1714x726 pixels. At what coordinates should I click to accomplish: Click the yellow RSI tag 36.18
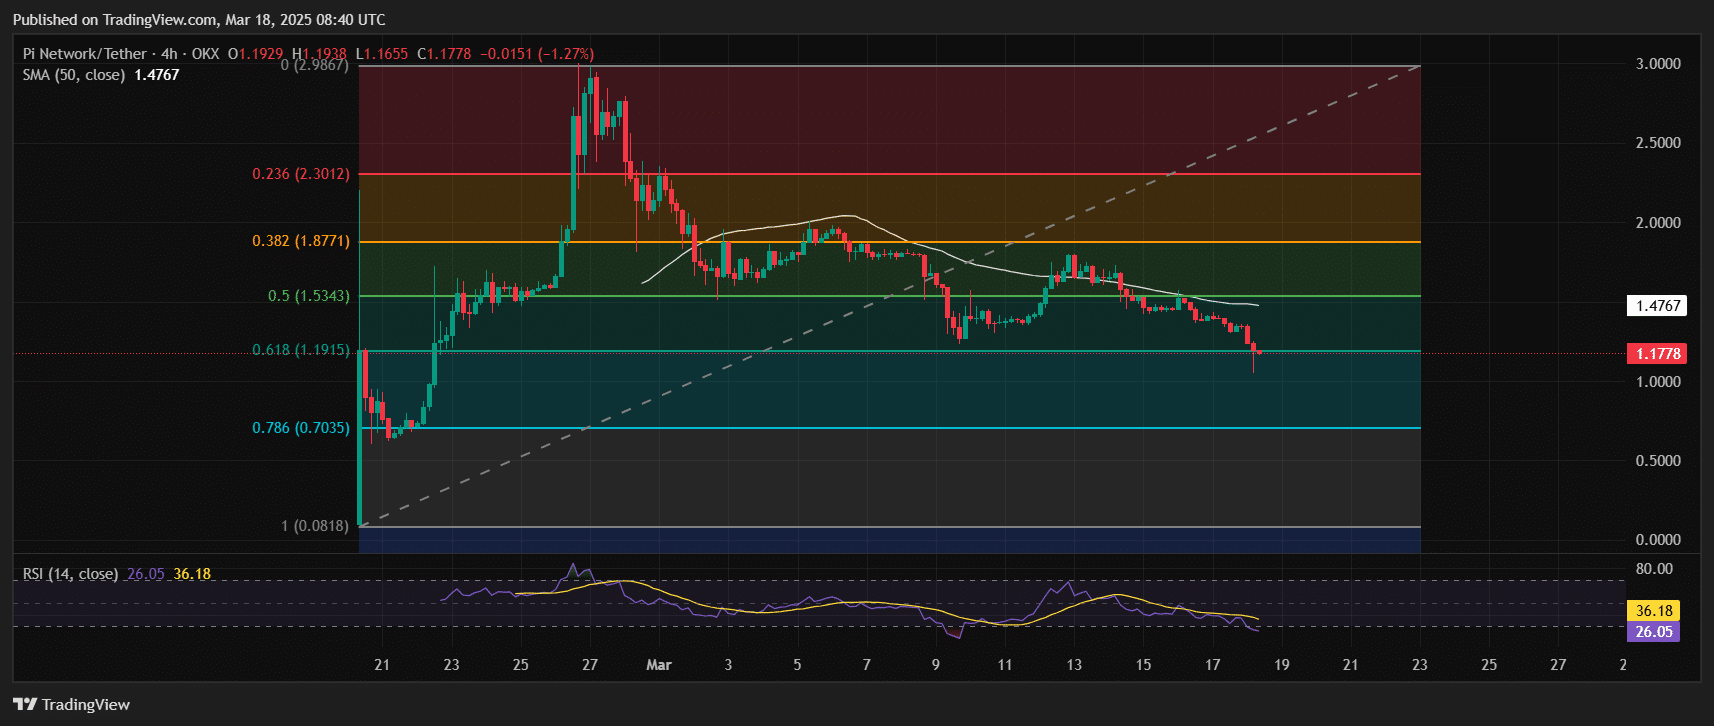(x=1653, y=611)
